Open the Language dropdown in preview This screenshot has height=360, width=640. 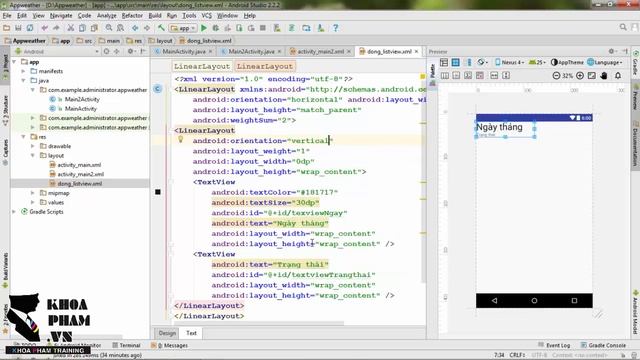605,62
